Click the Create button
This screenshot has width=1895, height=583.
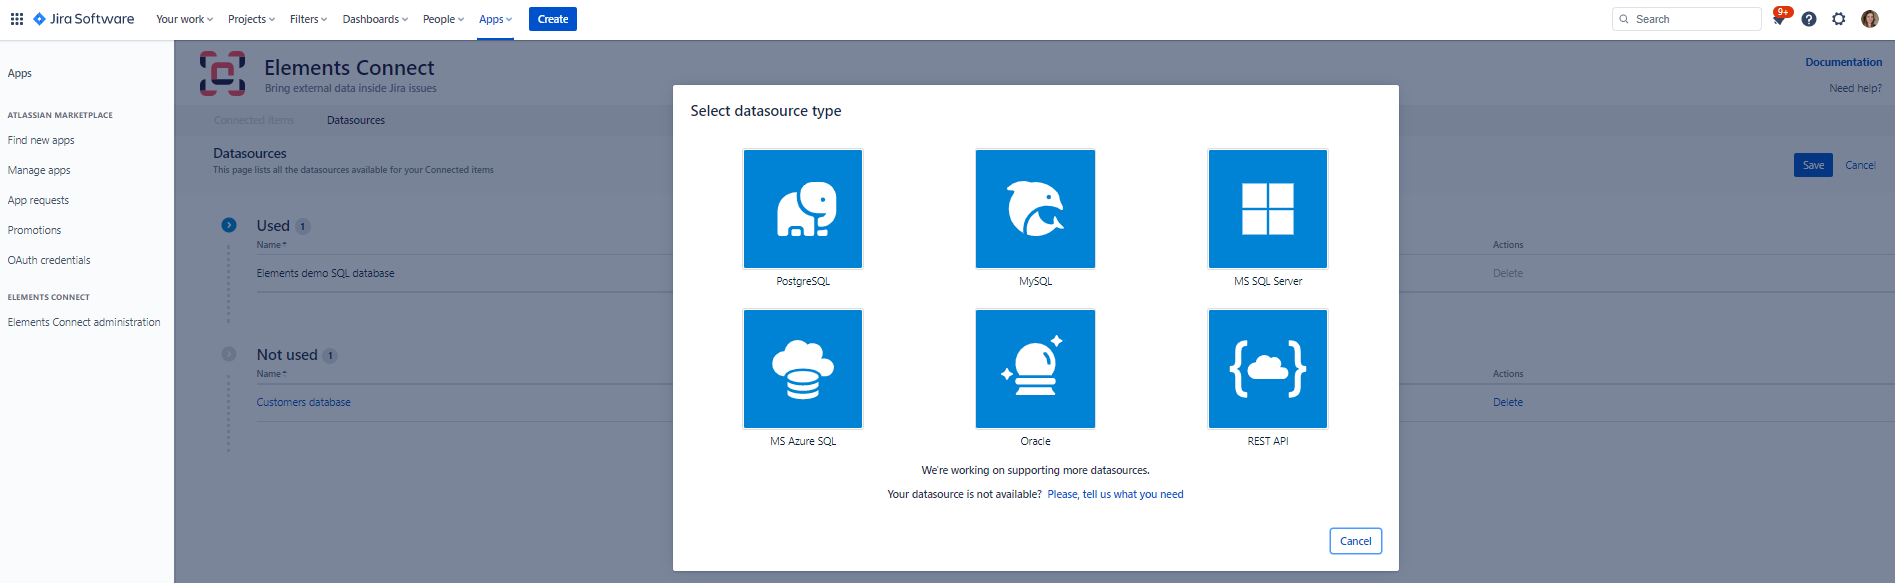pos(552,19)
